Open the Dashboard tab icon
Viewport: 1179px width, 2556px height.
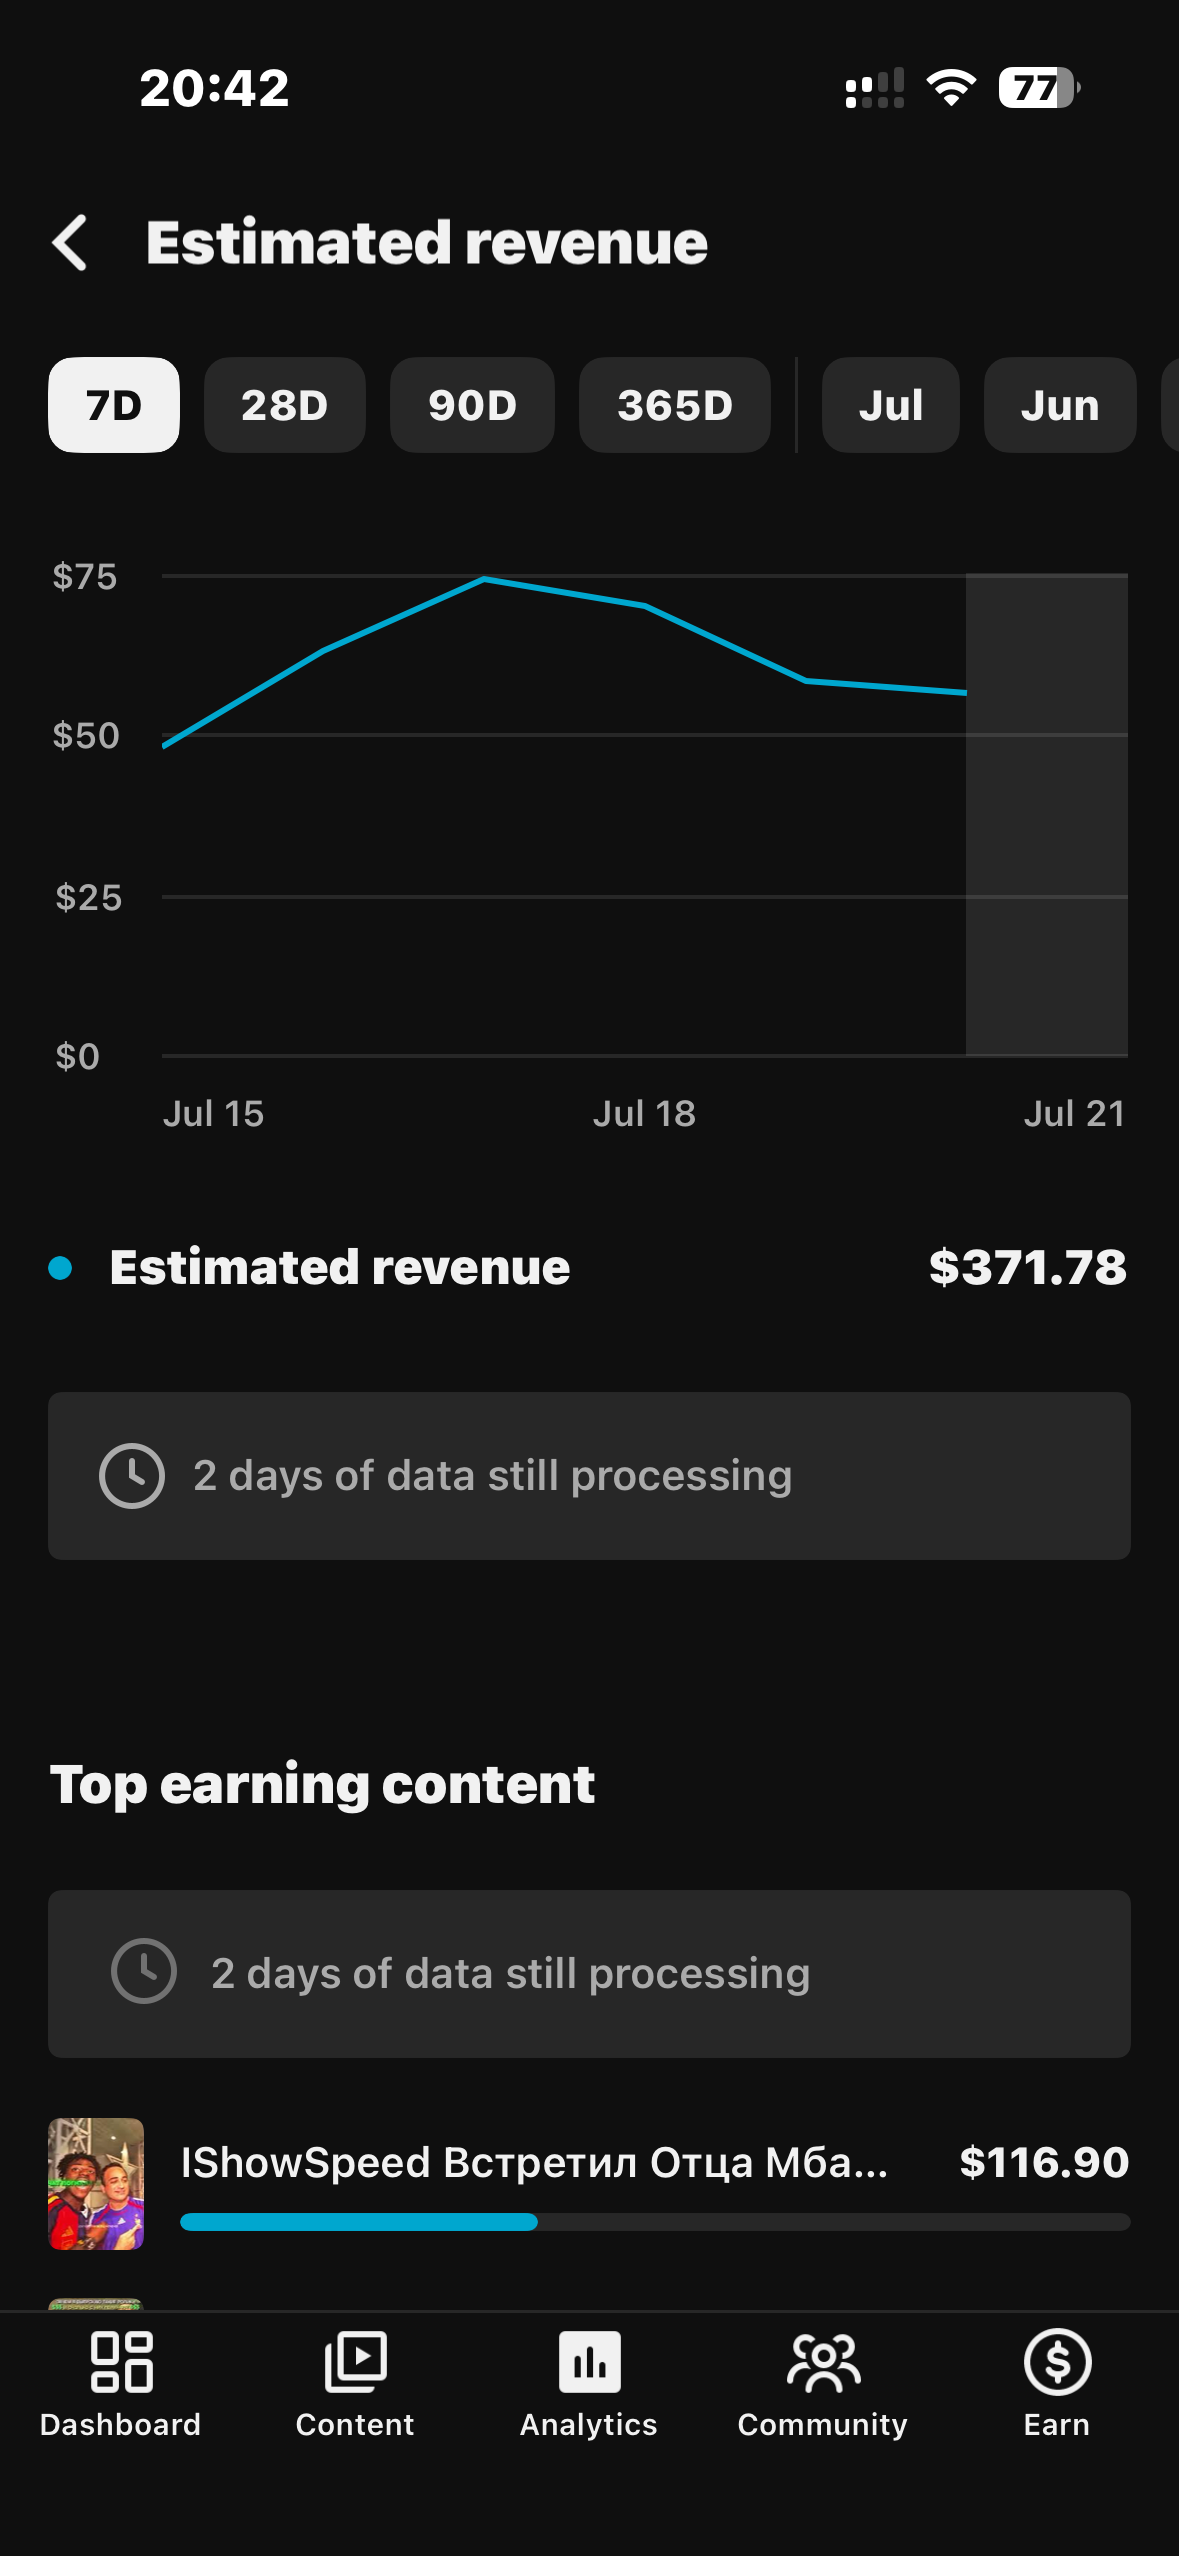click(121, 2362)
